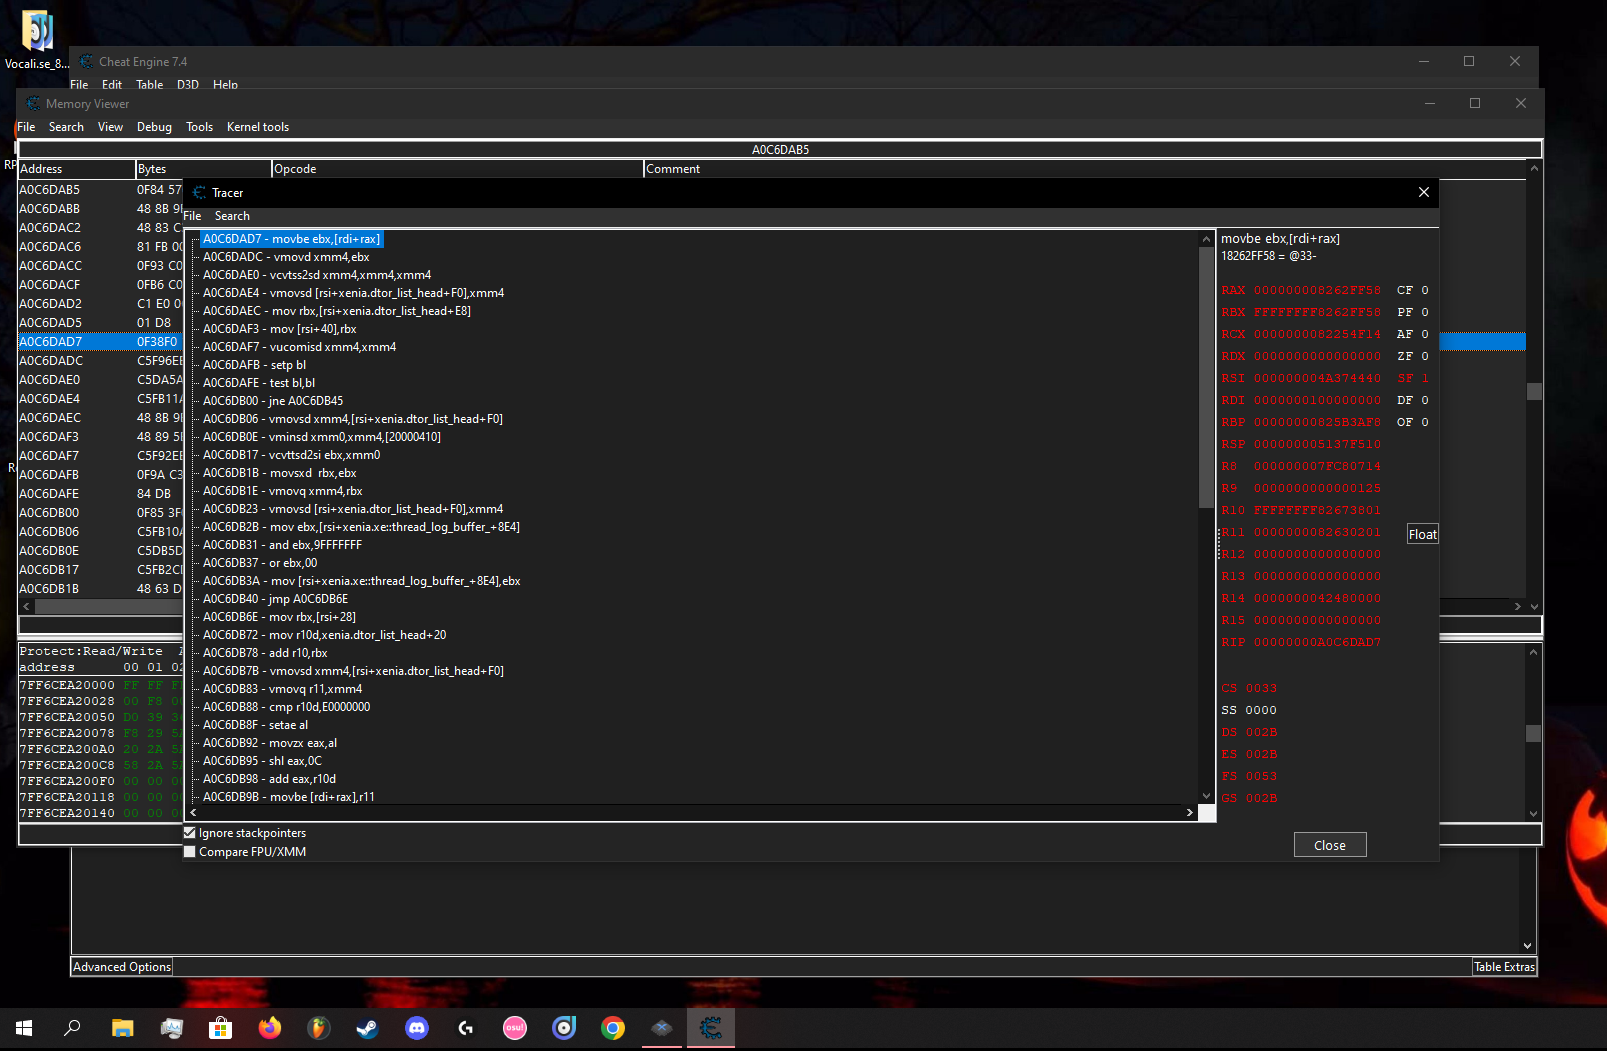Launch the Xenia emulator from the taskbar
Screen dimensions: 1607x1051
[x=661, y=1027]
